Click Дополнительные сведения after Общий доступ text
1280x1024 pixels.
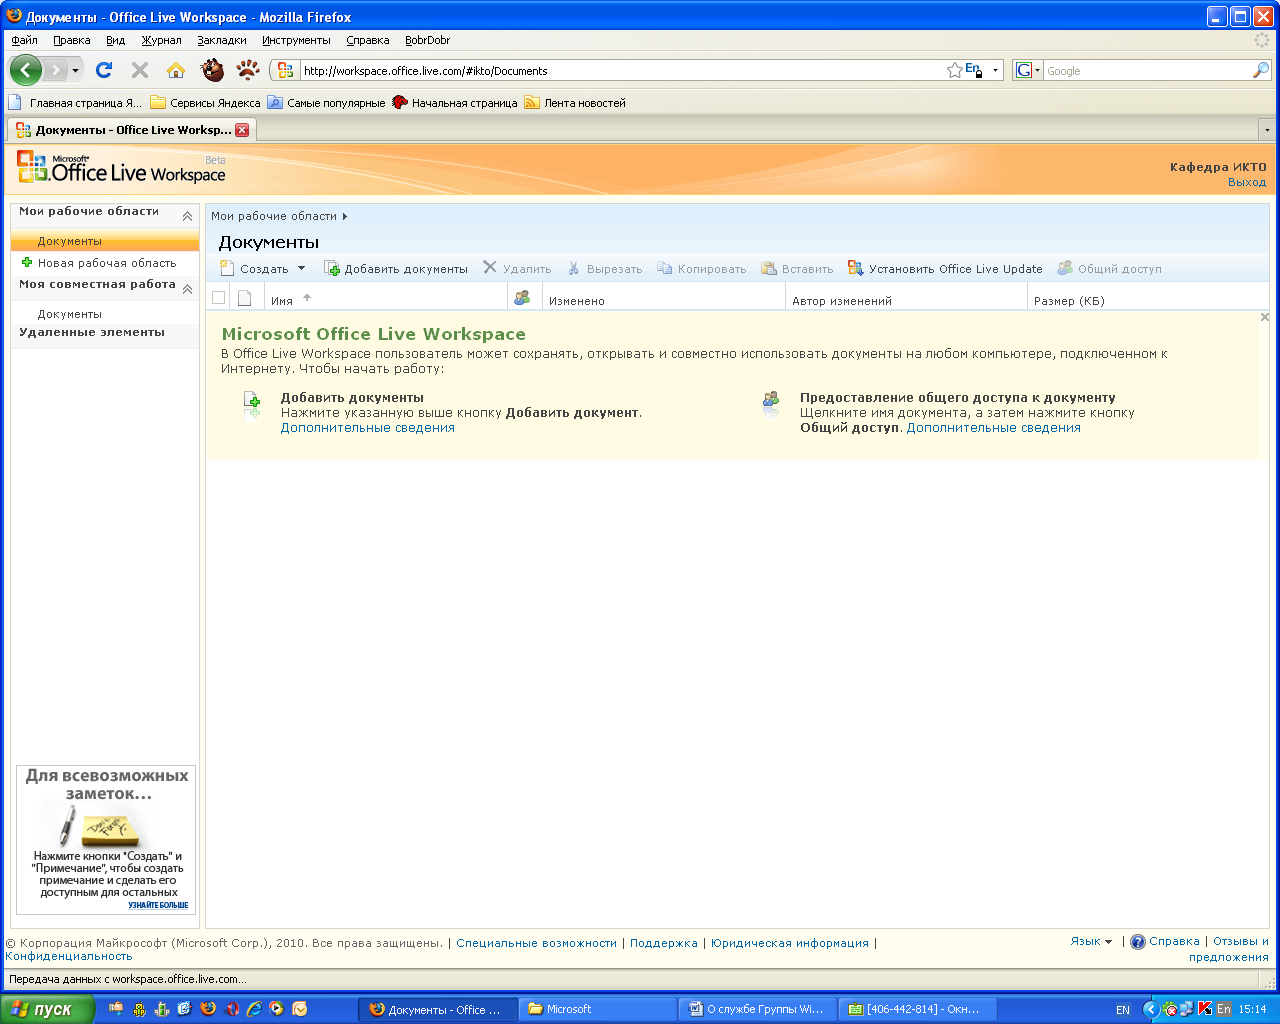coord(993,427)
